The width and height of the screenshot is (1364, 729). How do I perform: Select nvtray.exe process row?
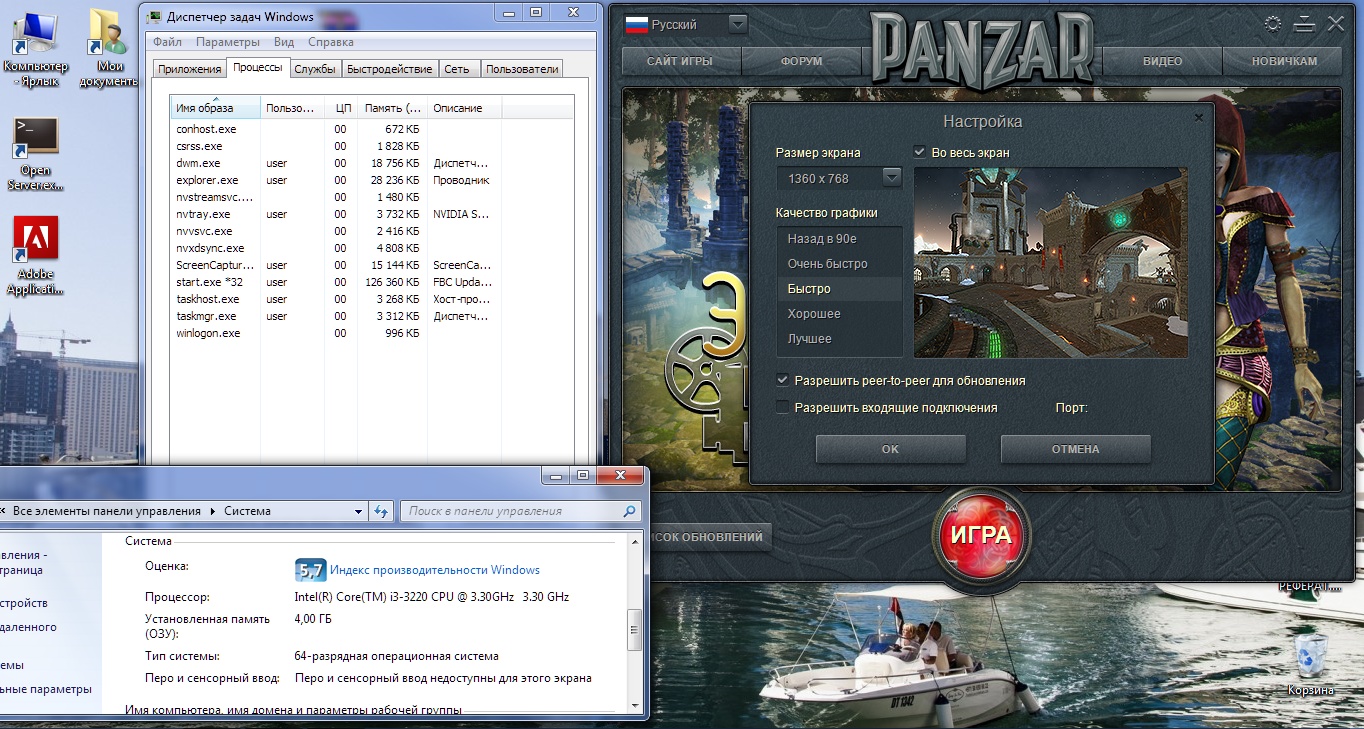tap(372, 214)
